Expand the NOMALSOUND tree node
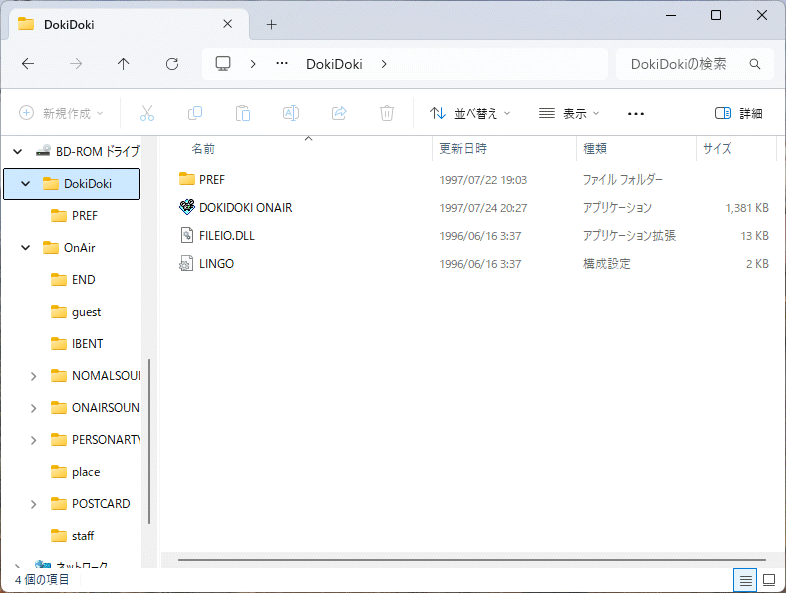This screenshot has height=593, width=786. tap(34, 376)
